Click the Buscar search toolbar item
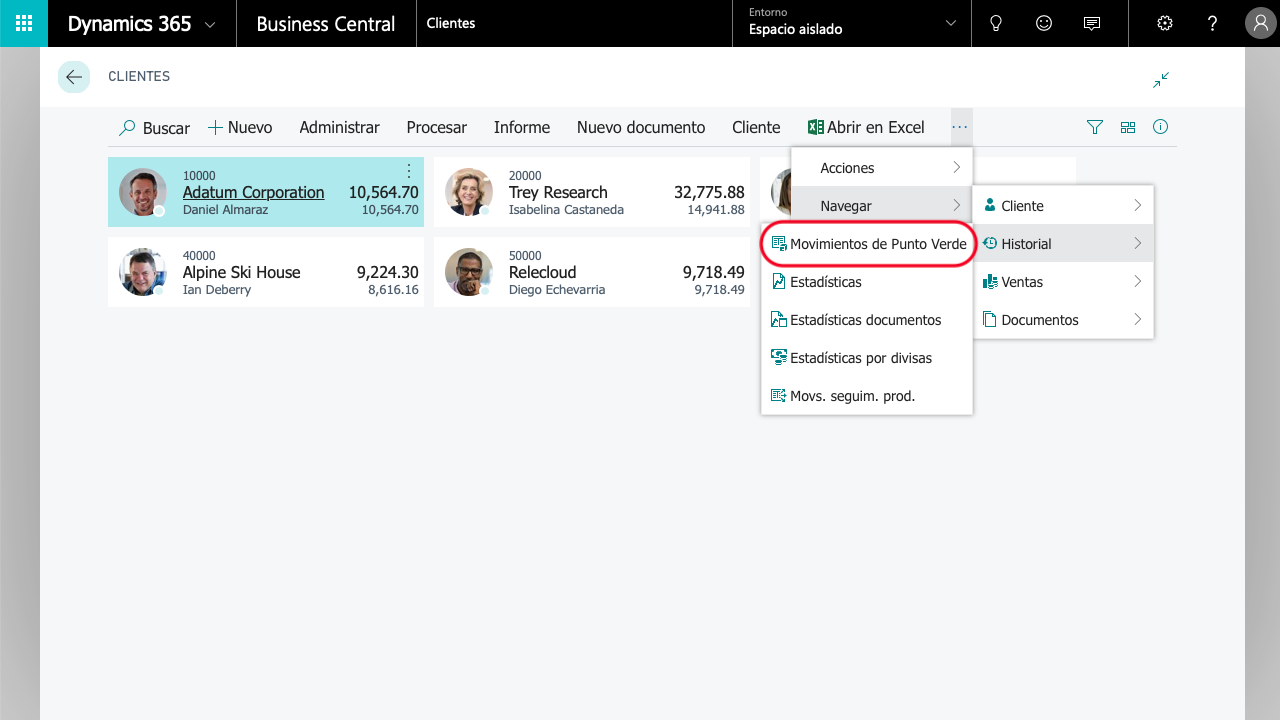 click(x=154, y=128)
